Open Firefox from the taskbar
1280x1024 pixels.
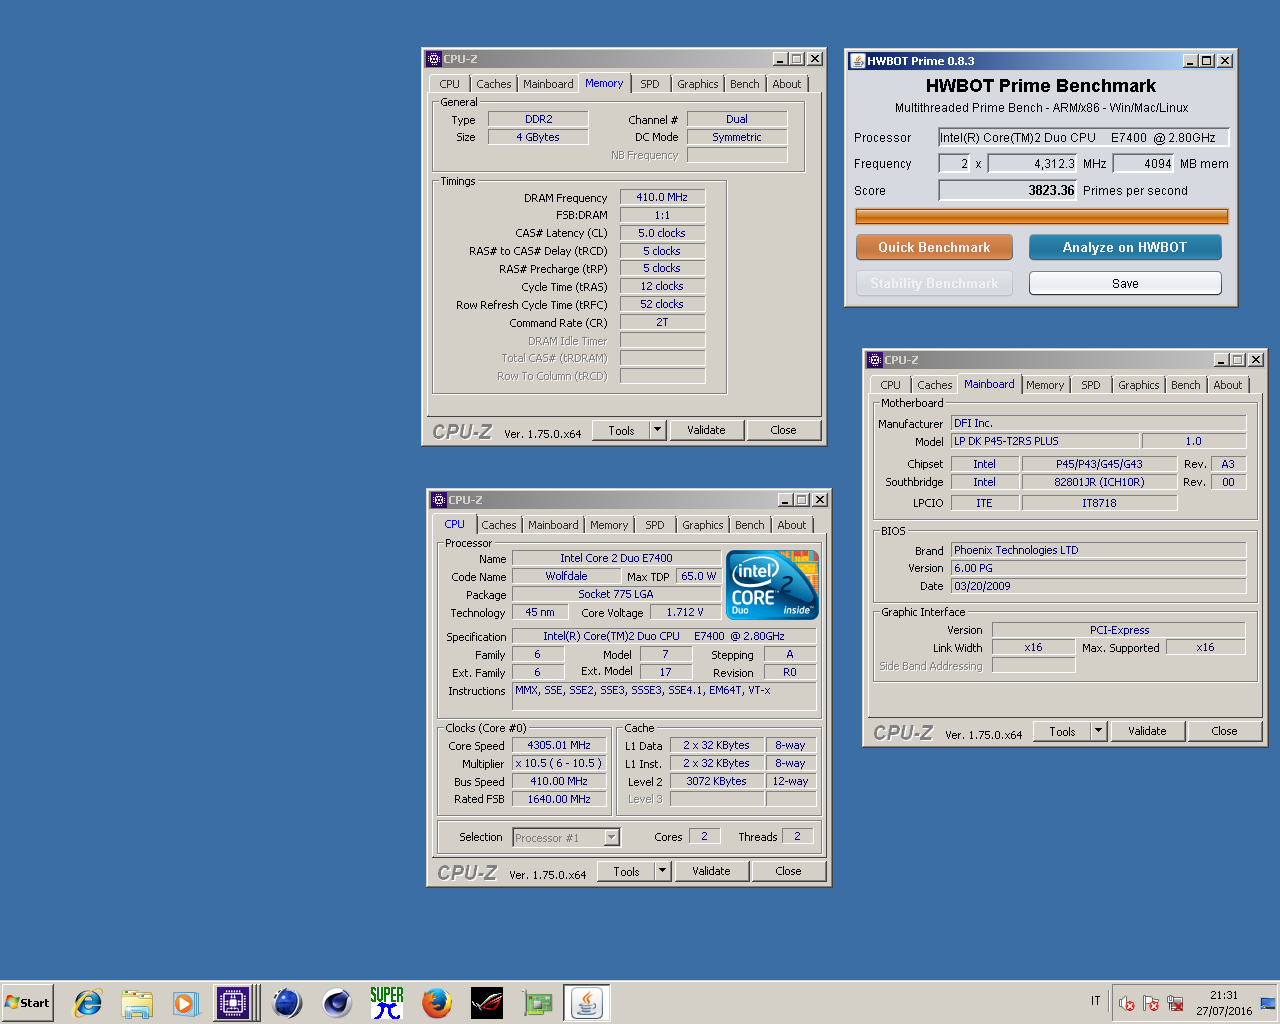pyautogui.click(x=437, y=1003)
